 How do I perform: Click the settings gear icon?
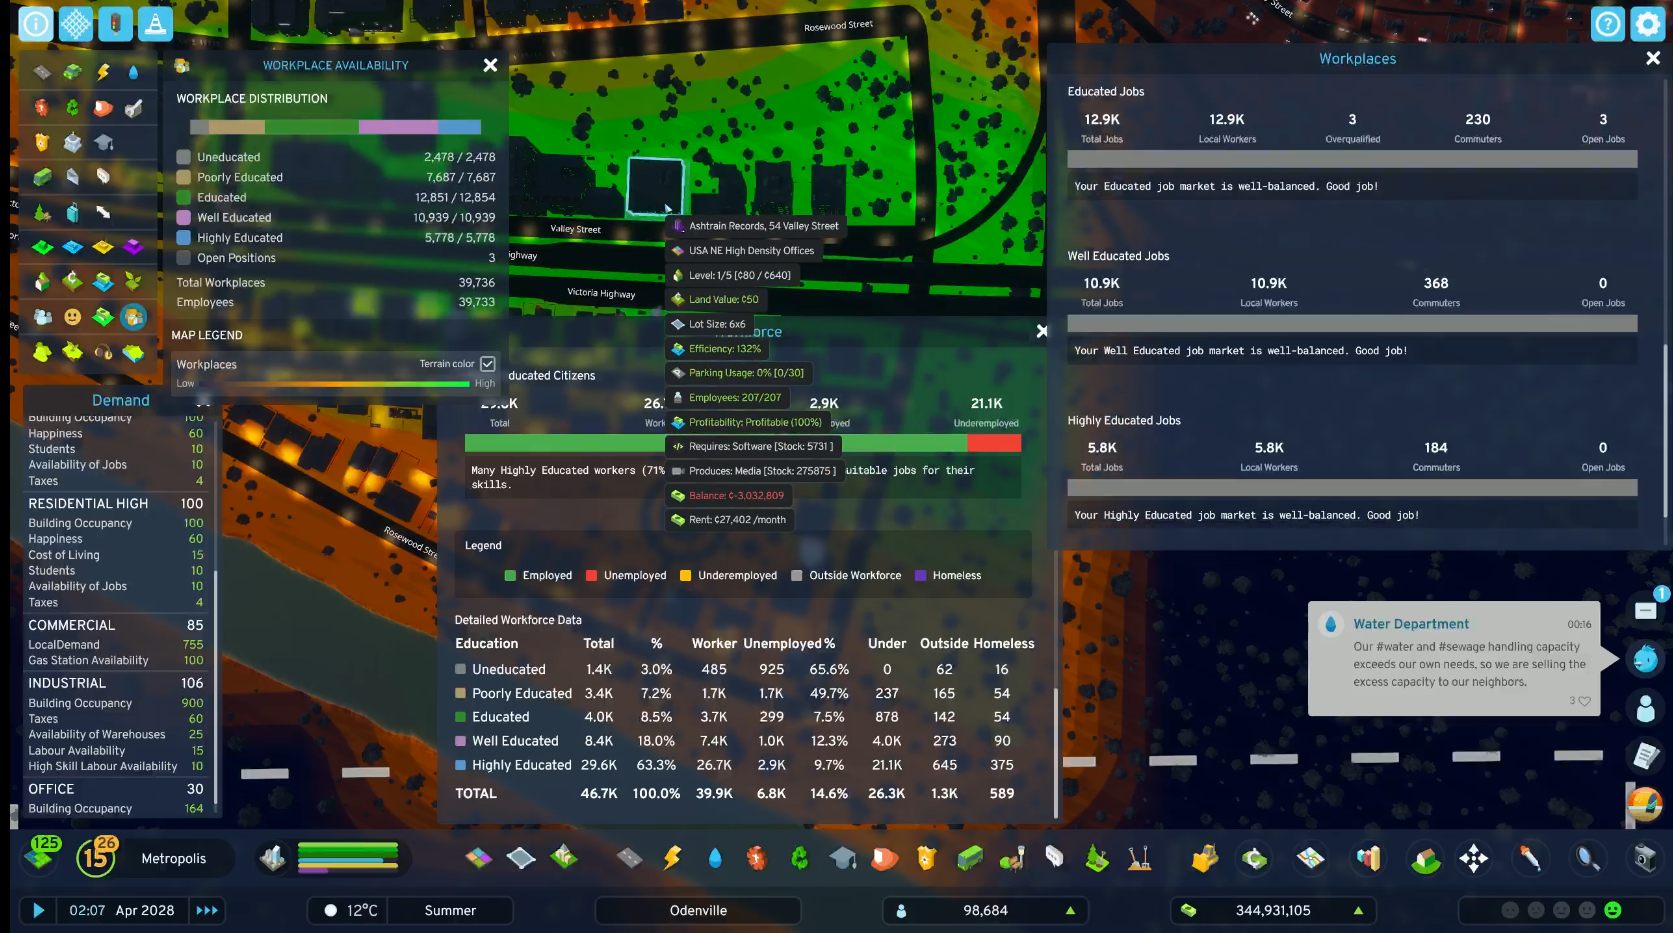pos(1646,23)
